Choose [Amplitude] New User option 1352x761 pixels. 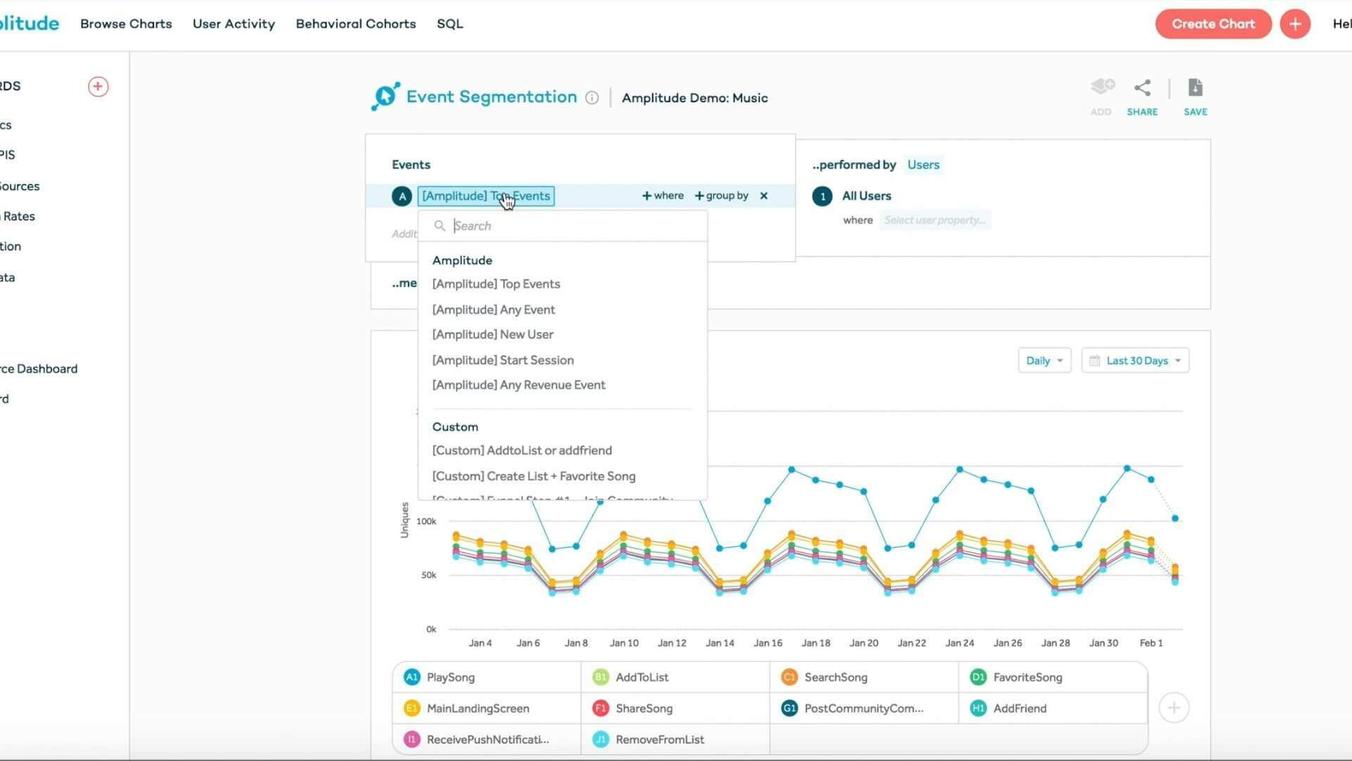492,335
